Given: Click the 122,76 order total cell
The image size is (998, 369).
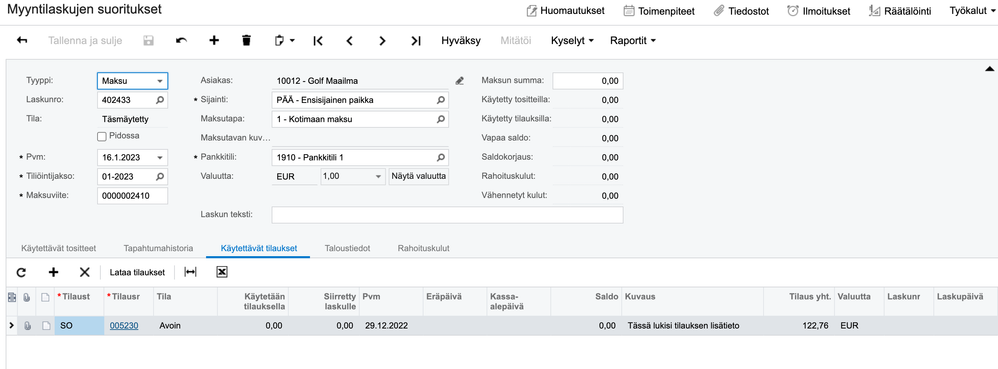Looking at the screenshot, I should pyautogui.click(x=798, y=326).
